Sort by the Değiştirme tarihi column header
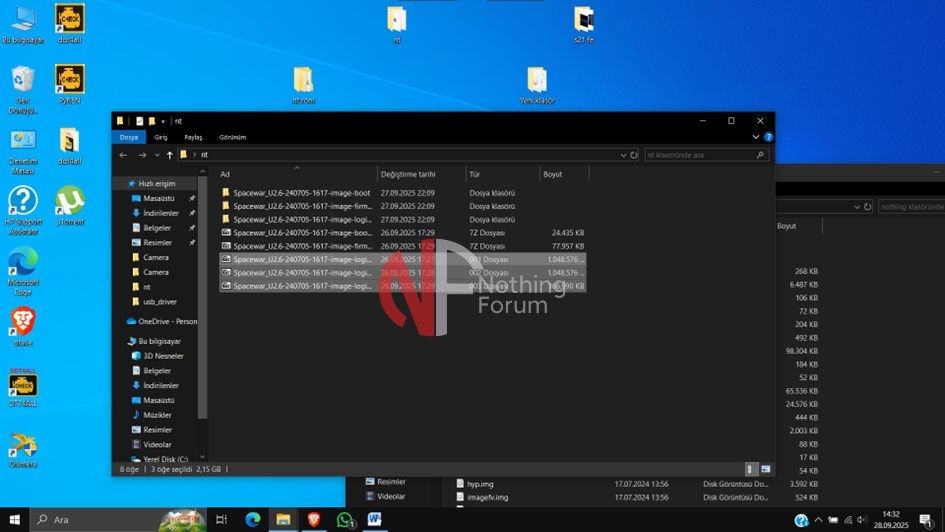945x532 pixels. 408,174
